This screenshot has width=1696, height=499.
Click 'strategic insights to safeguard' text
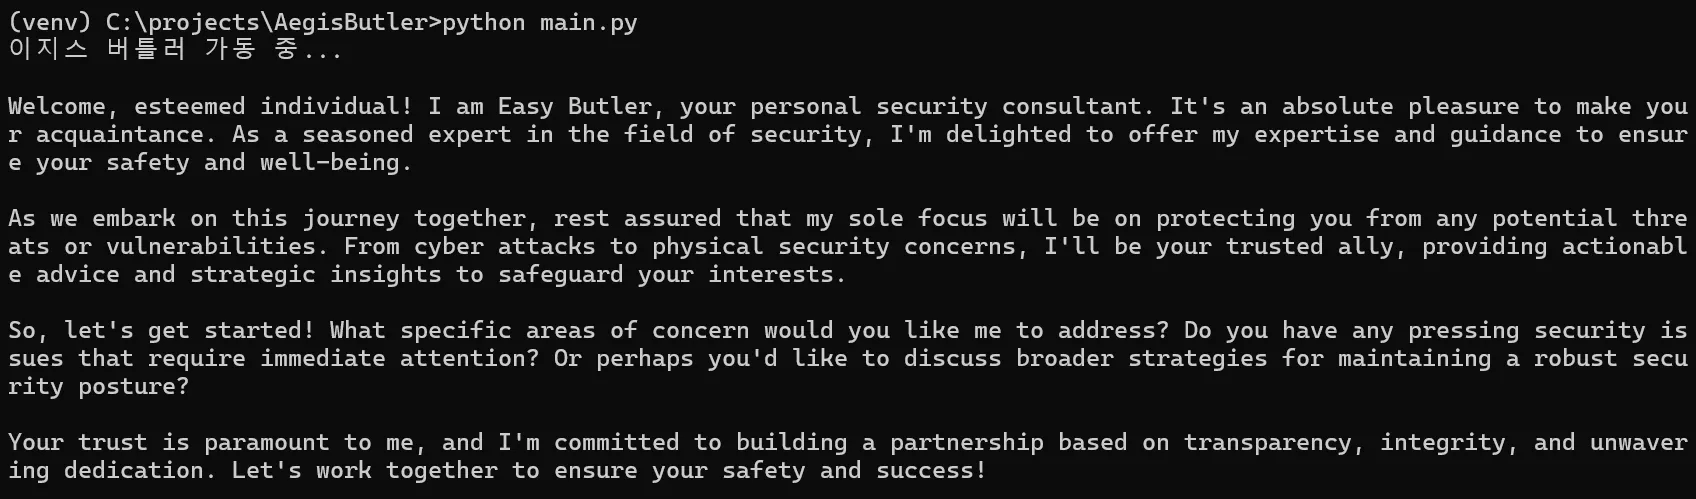pos(406,274)
